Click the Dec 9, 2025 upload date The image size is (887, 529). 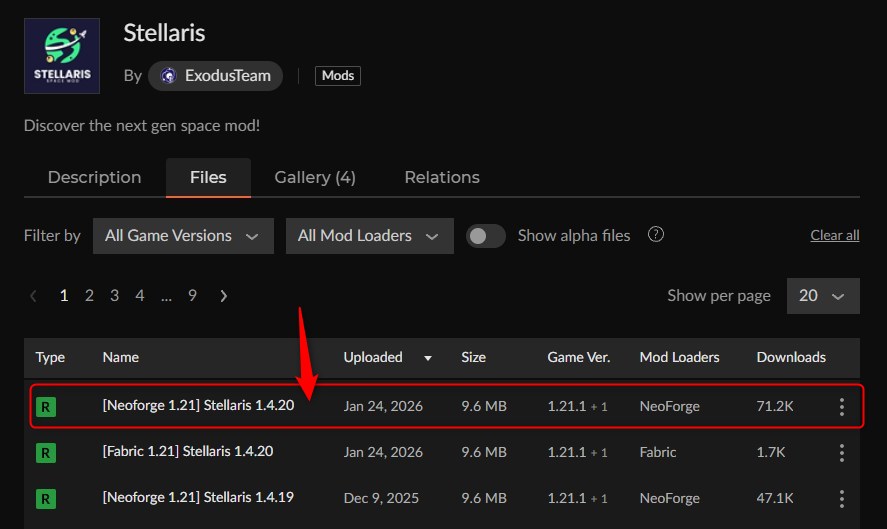point(381,498)
